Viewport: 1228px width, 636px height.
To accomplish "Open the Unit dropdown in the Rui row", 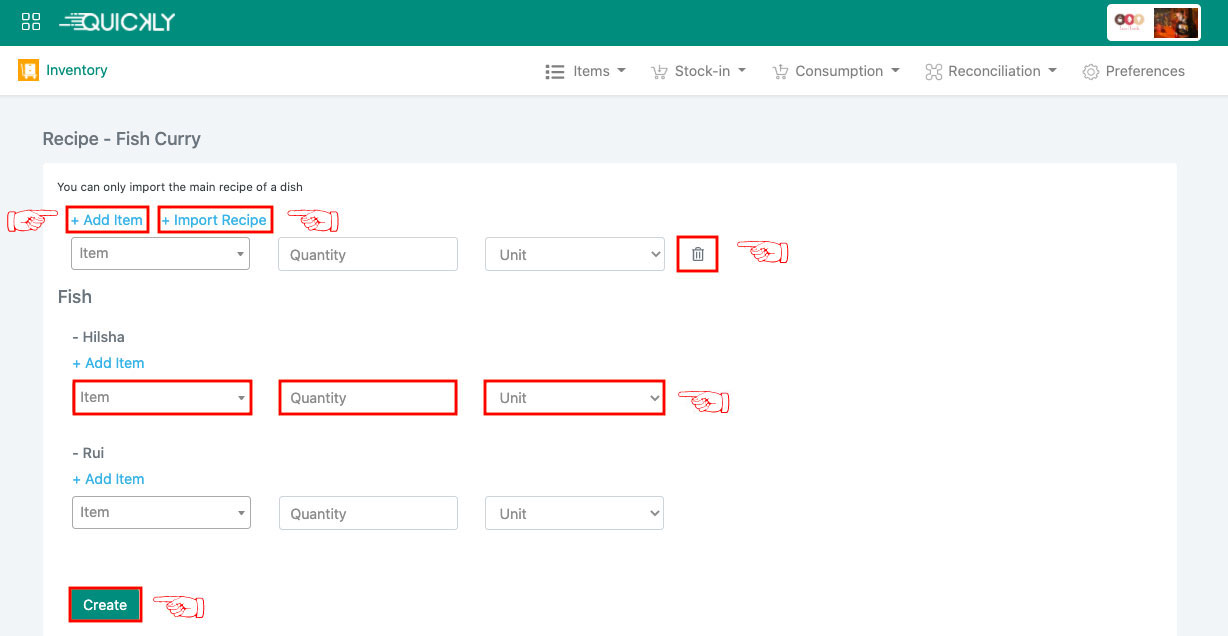I will point(574,513).
